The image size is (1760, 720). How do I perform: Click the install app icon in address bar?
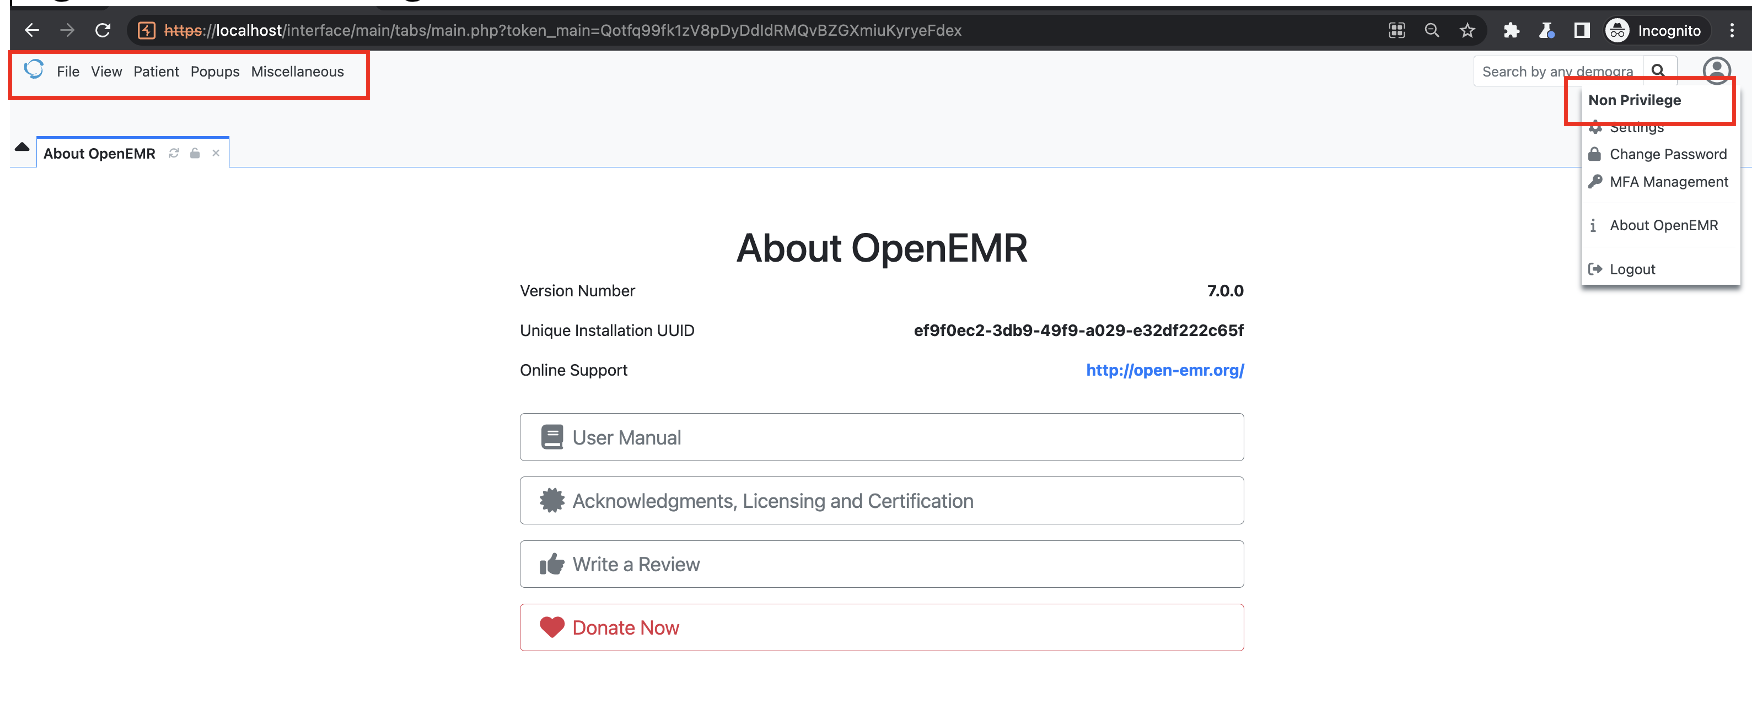(x=1397, y=30)
